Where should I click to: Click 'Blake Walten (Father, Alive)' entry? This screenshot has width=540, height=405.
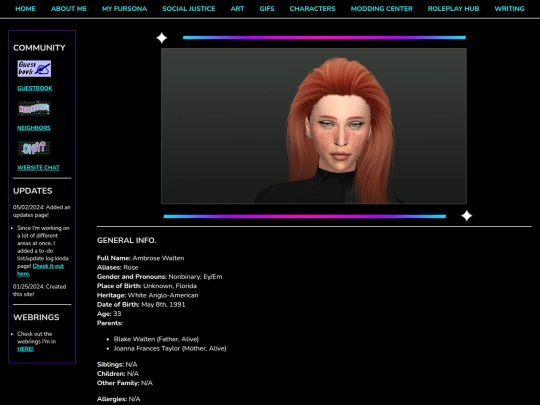tap(156, 339)
